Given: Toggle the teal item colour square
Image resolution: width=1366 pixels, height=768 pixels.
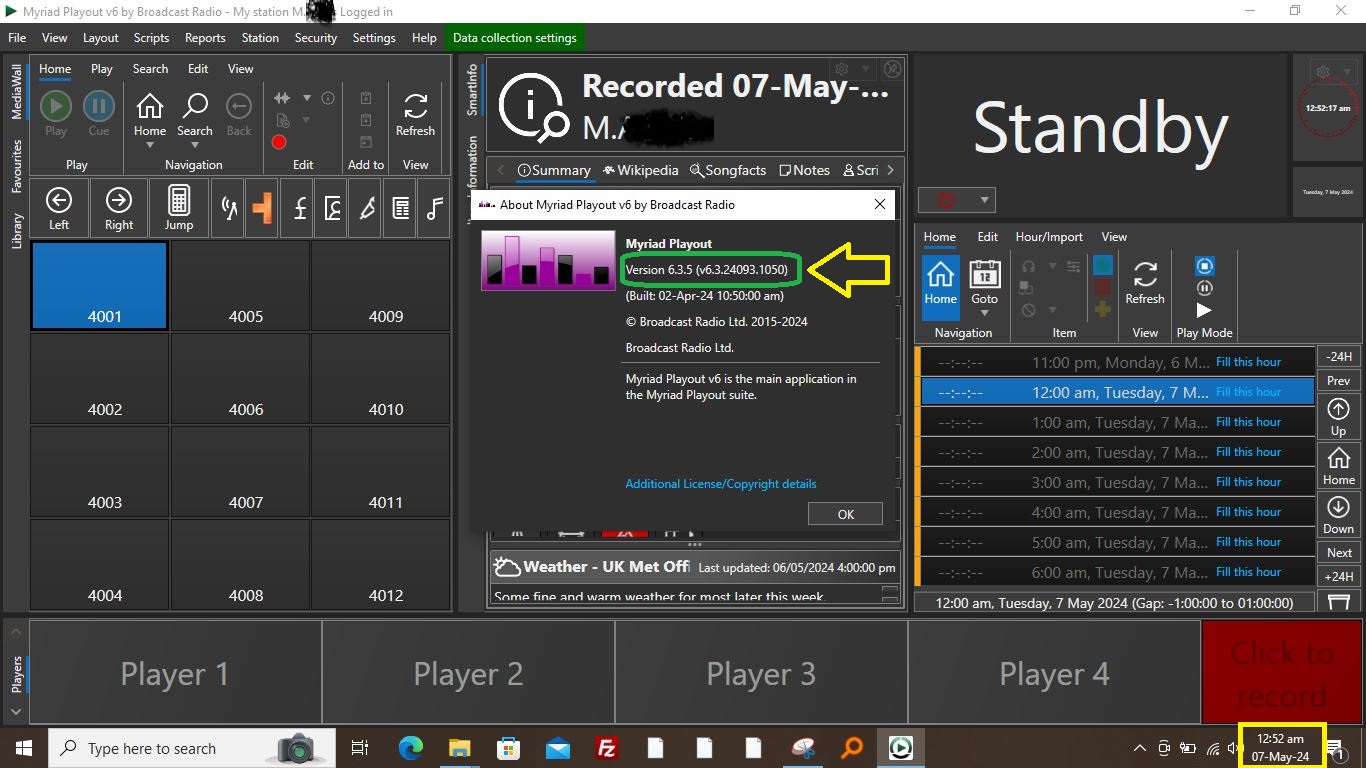Looking at the screenshot, I should coord(1102,265).
